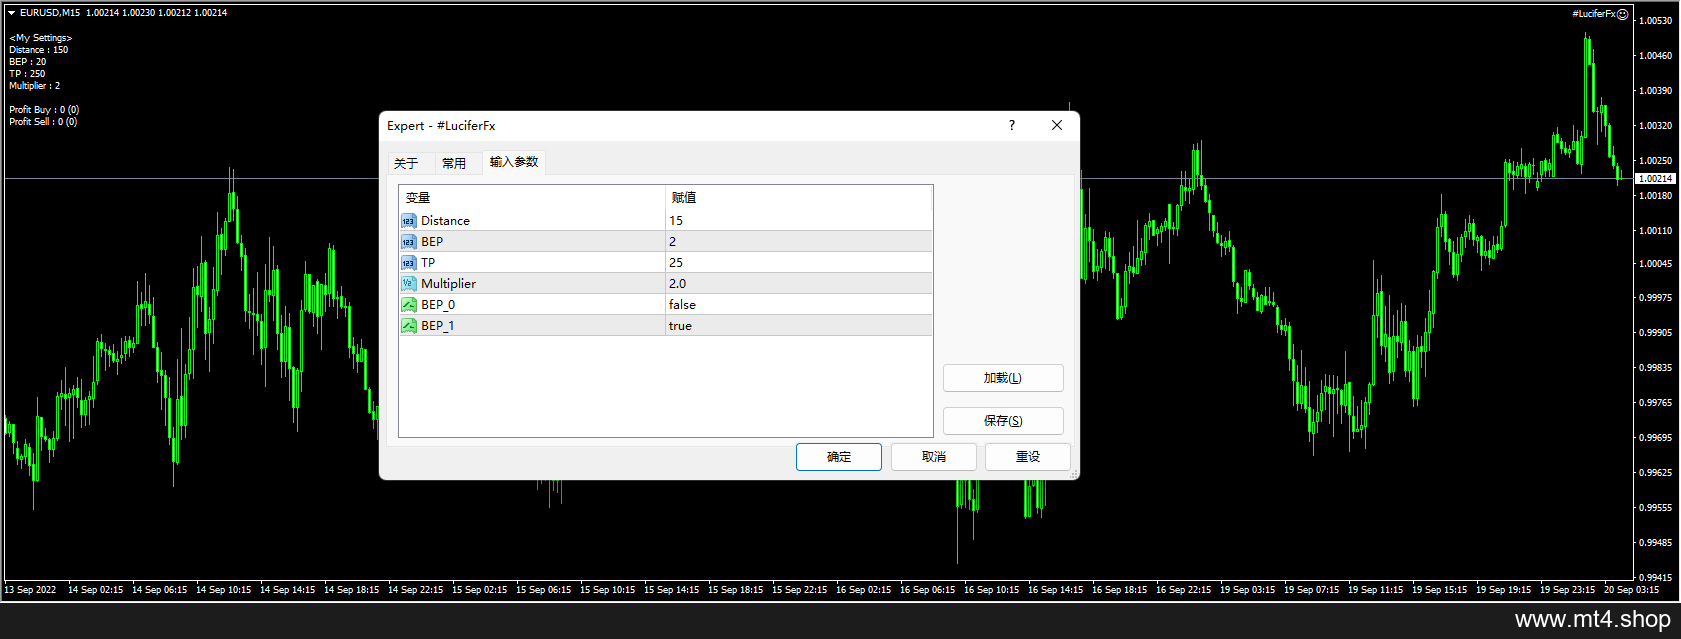Edit the TP value 25
The height and width of the screenshot is (639, 1681).
tap(799, 263)
